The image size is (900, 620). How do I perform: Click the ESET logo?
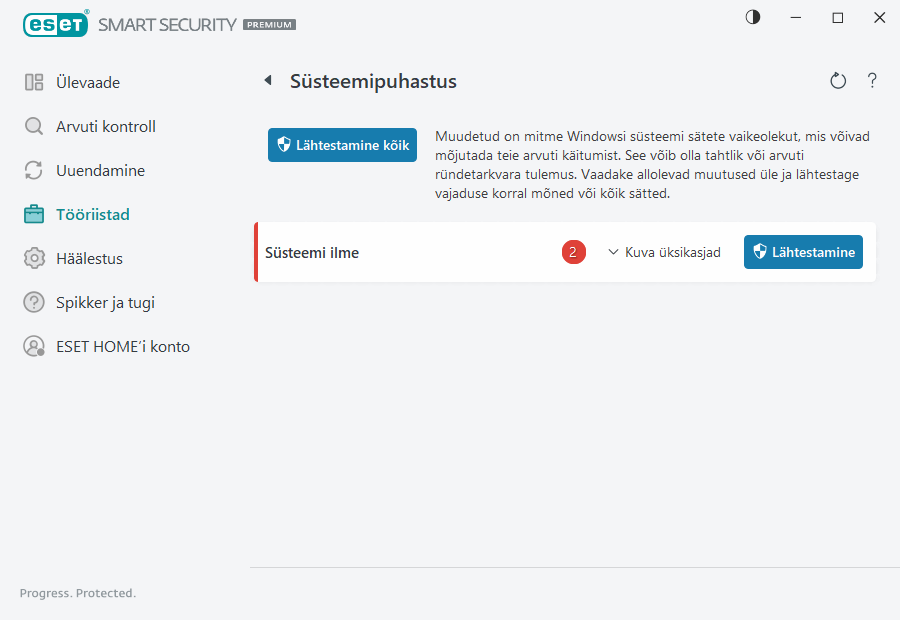coord(56,24)
